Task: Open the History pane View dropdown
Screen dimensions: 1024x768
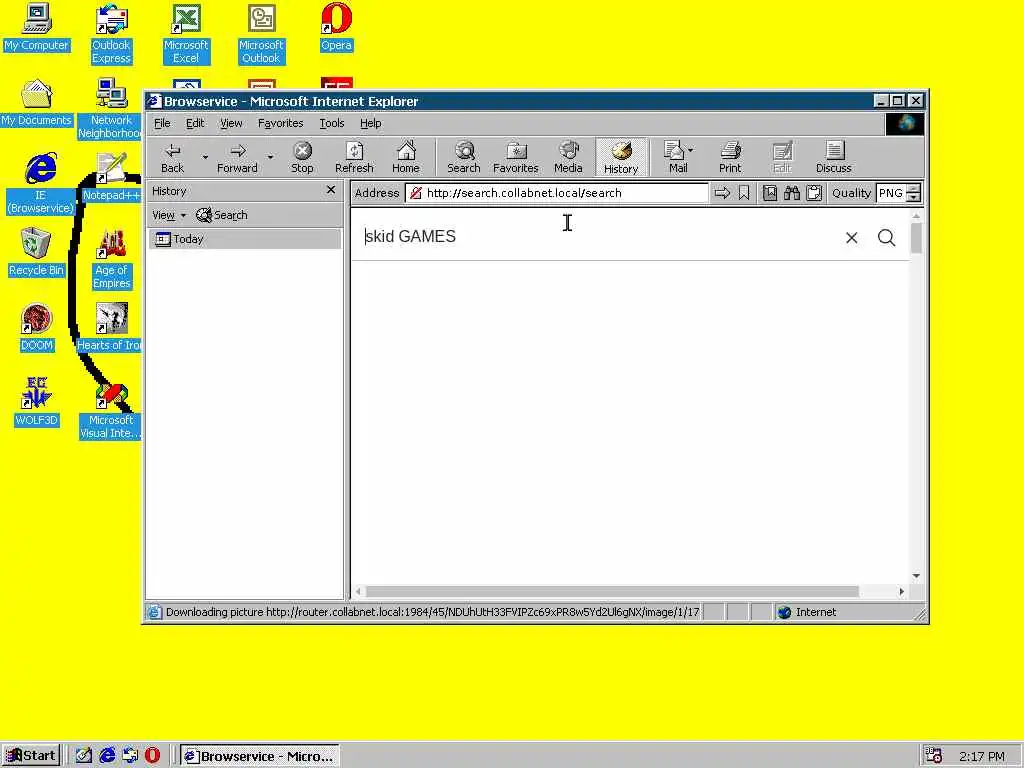Action: pos(168,215)
